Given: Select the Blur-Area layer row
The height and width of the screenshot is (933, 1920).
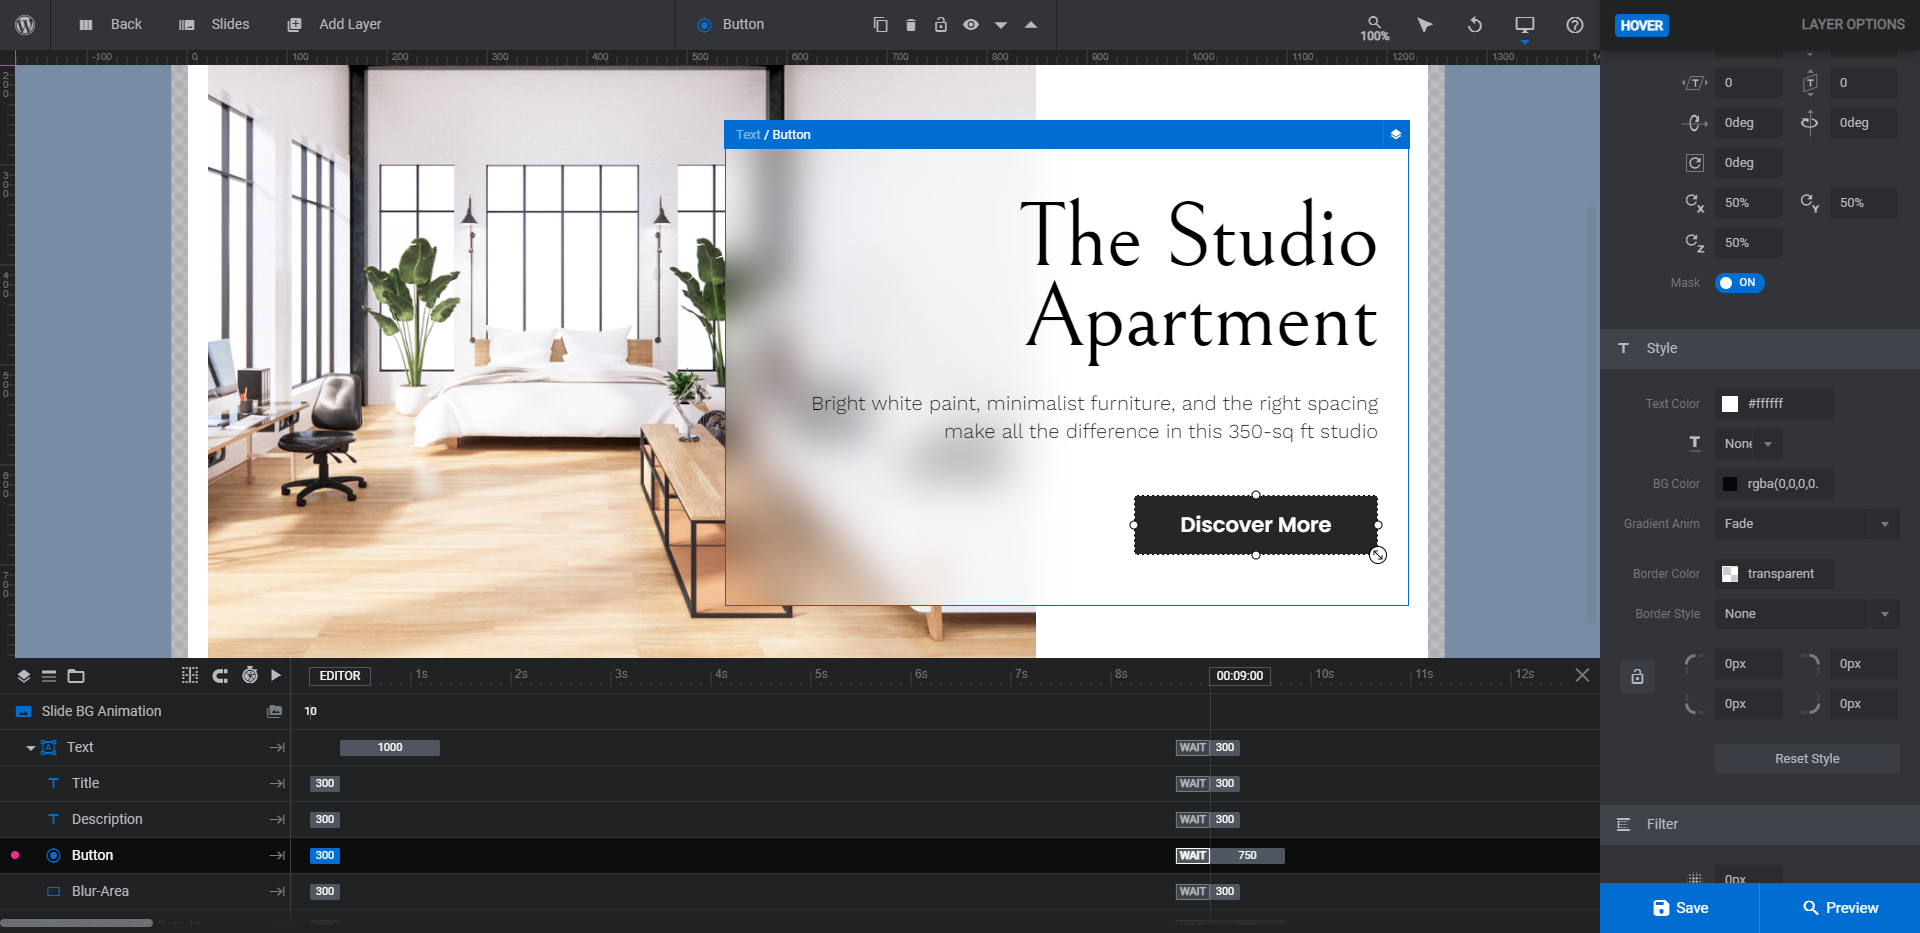Looking at the screenshot, I should pos(145,891).
